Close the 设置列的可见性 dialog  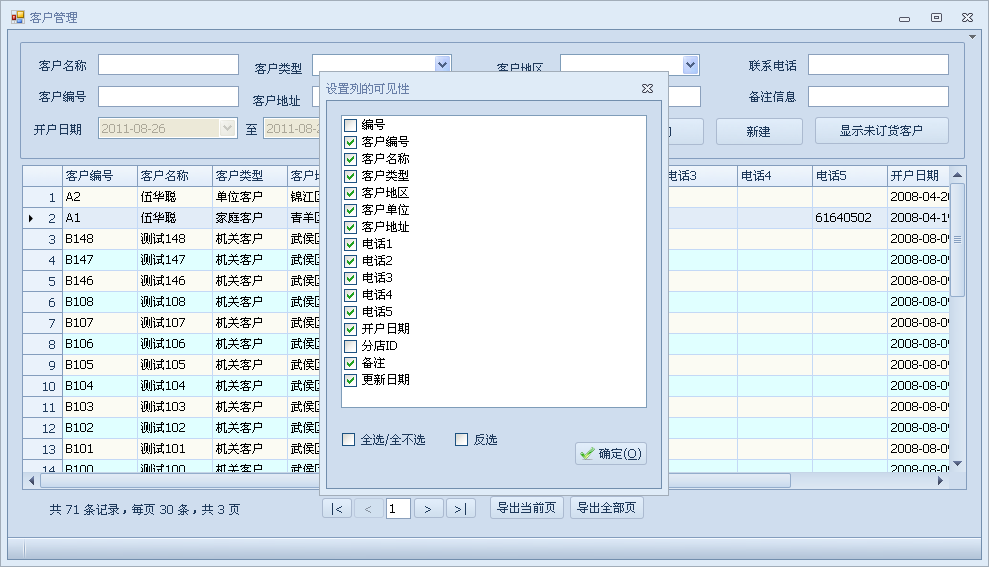pos(647,88)
